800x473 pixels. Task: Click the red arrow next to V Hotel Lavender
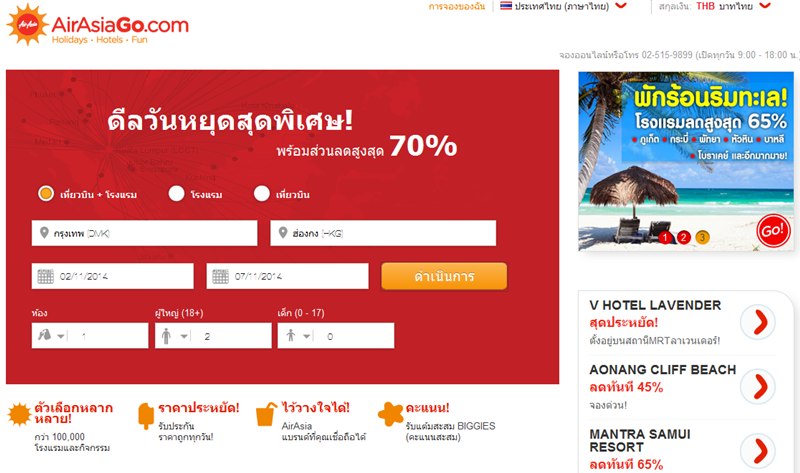758,322
